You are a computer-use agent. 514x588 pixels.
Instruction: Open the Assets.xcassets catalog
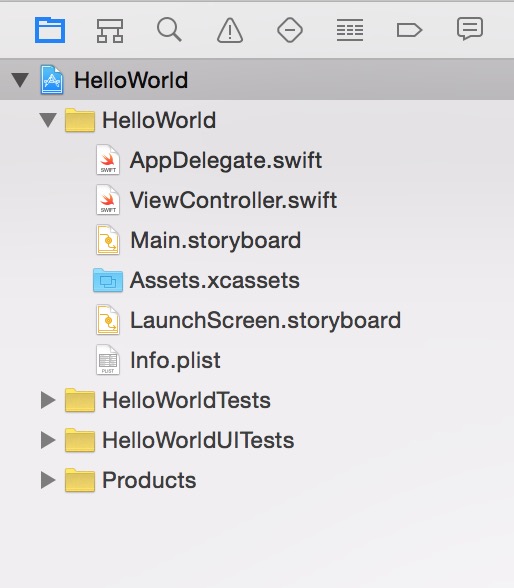tap(196, 280)
